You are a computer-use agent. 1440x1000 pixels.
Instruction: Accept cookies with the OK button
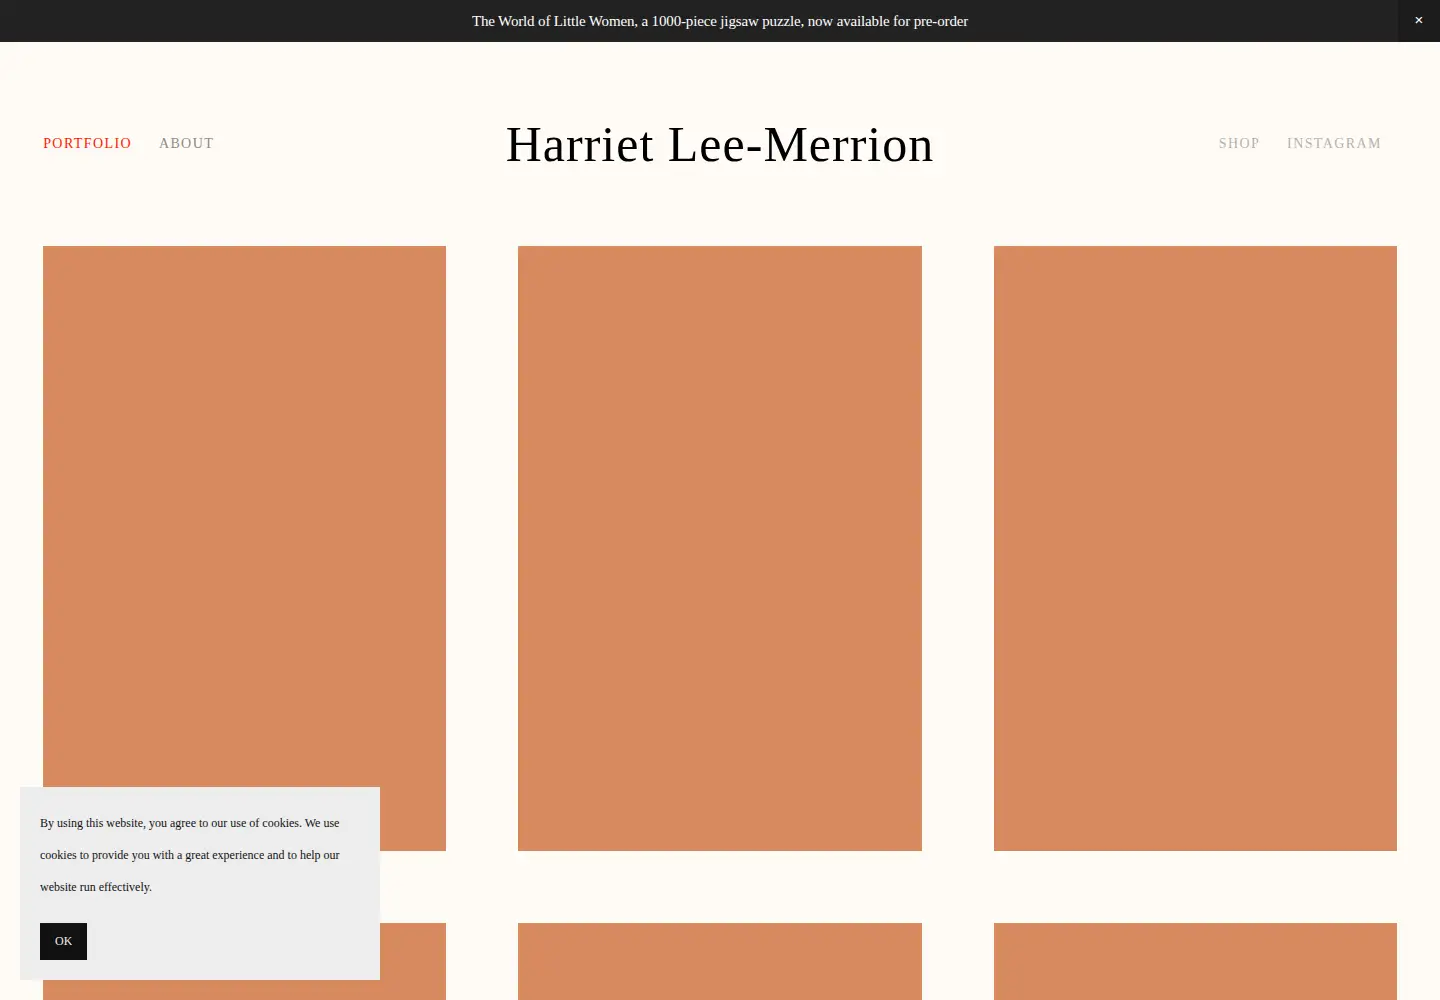coord(63,941)
